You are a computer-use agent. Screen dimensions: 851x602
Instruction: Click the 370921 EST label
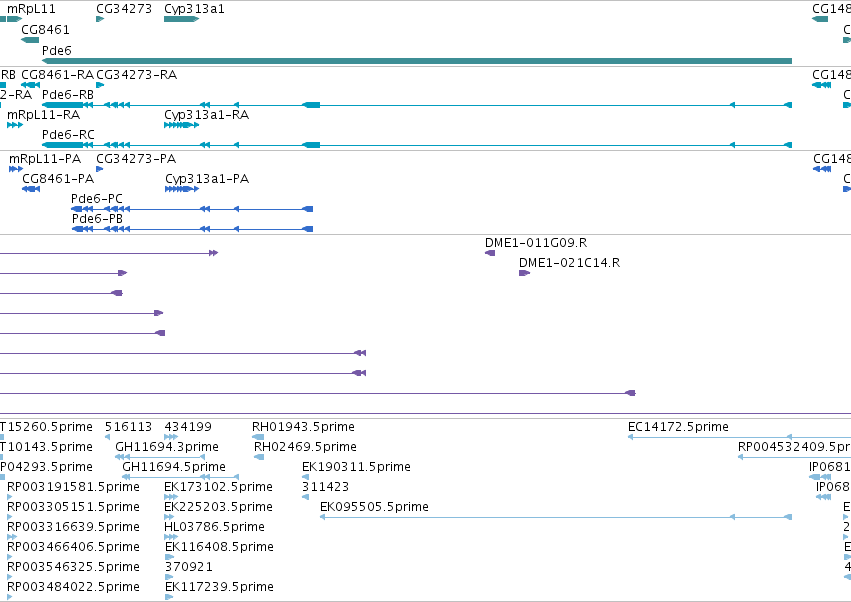click(189, 567)
